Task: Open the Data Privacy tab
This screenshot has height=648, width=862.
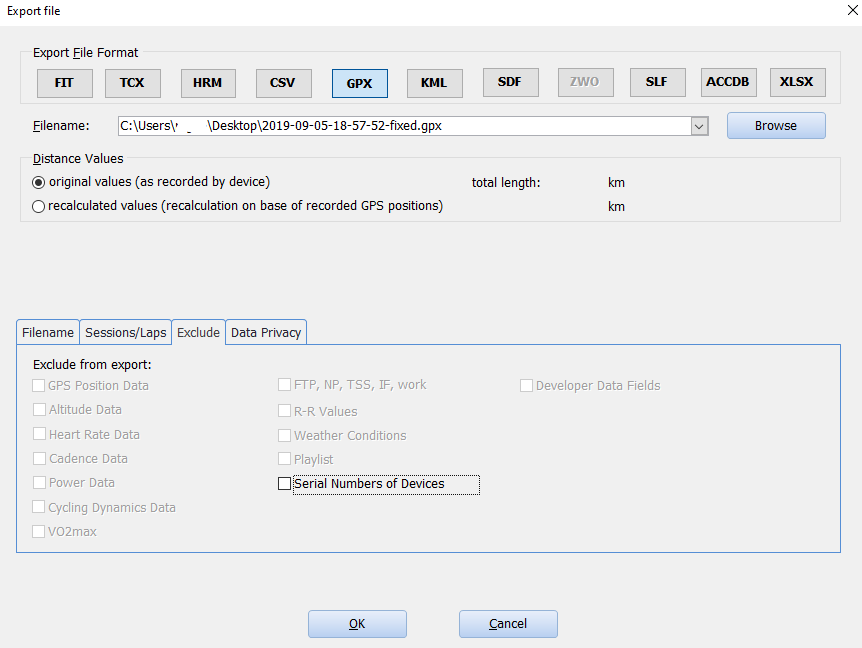Action: point(266,333)
